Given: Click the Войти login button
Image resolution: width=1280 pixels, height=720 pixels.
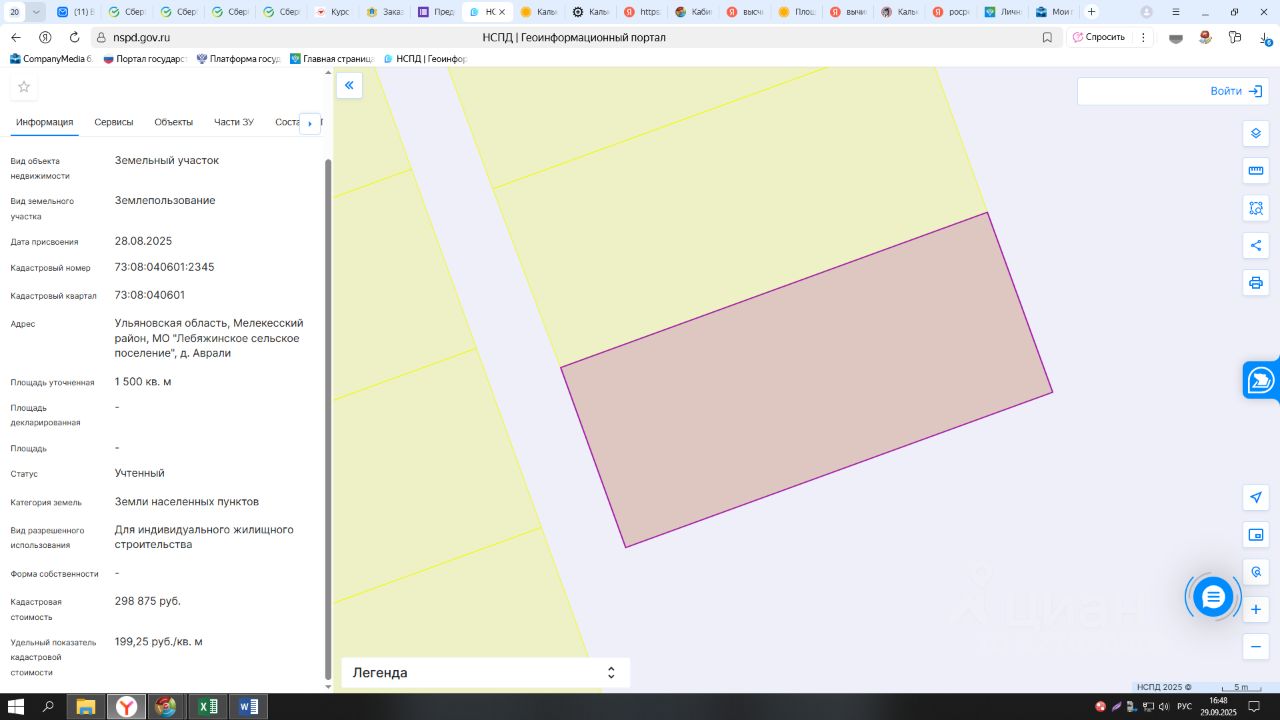Looking at the screenshot, I should (x=1236, y=91).
